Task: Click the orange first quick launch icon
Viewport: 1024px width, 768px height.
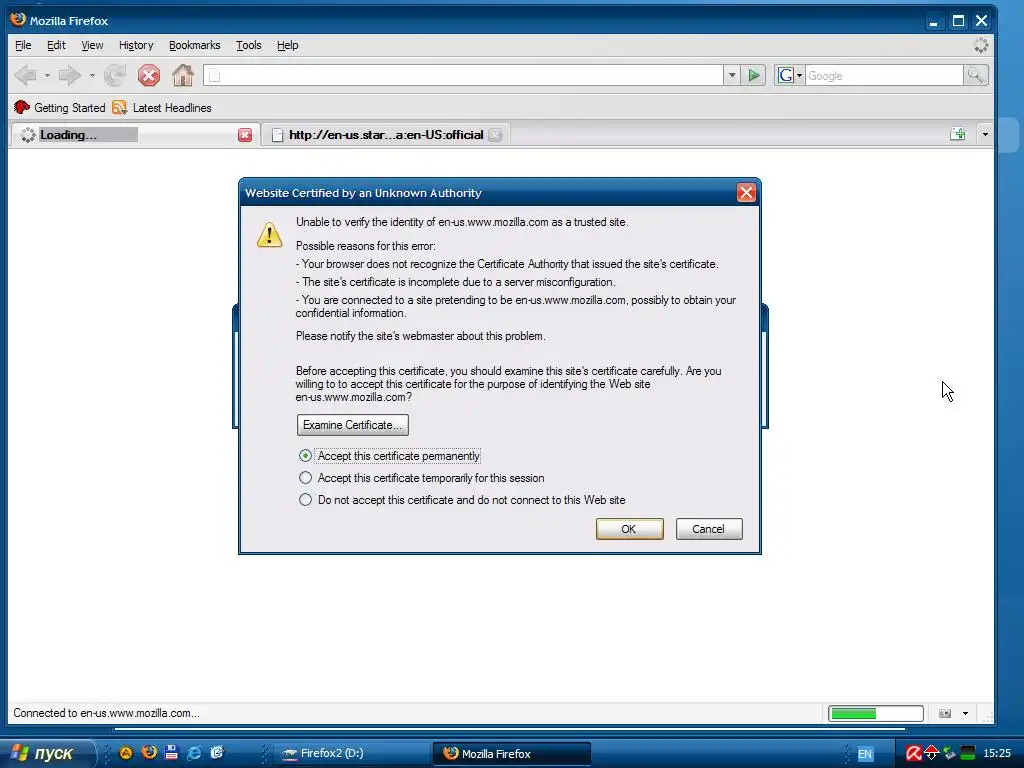Action: click(126, 752)
